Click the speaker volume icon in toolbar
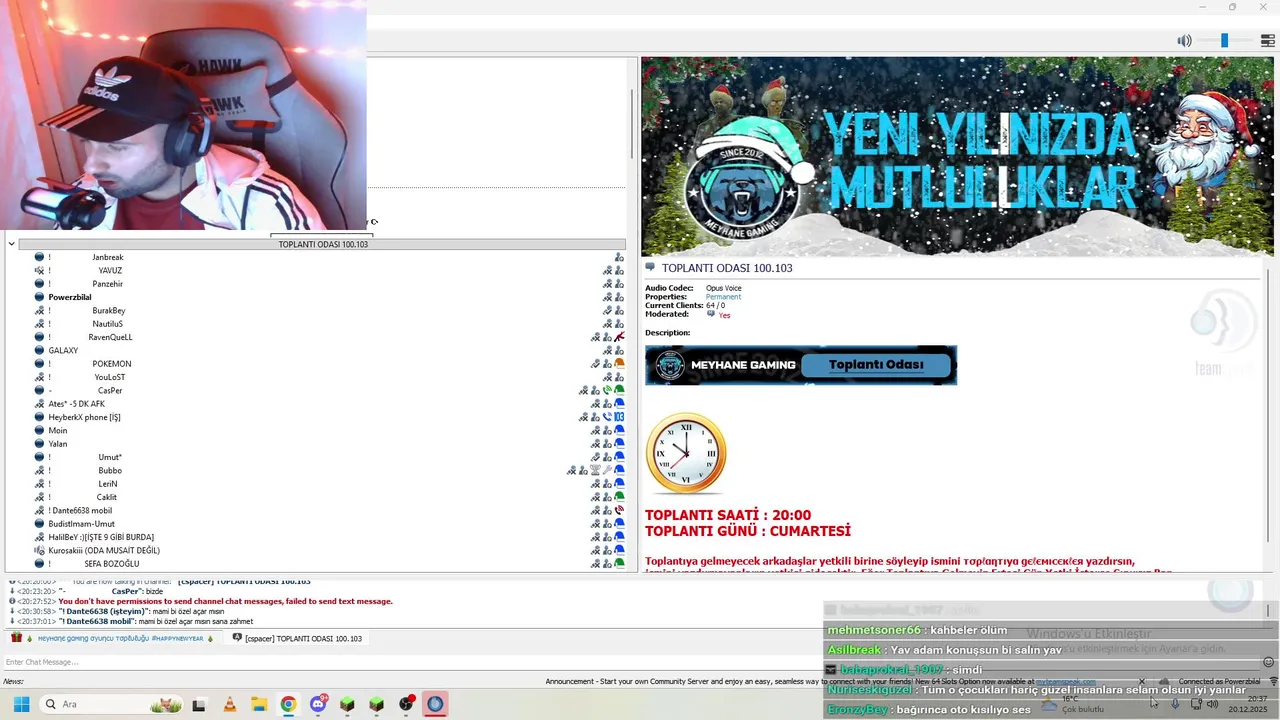Screen dimensions: 1280x720 (1184, 41)
